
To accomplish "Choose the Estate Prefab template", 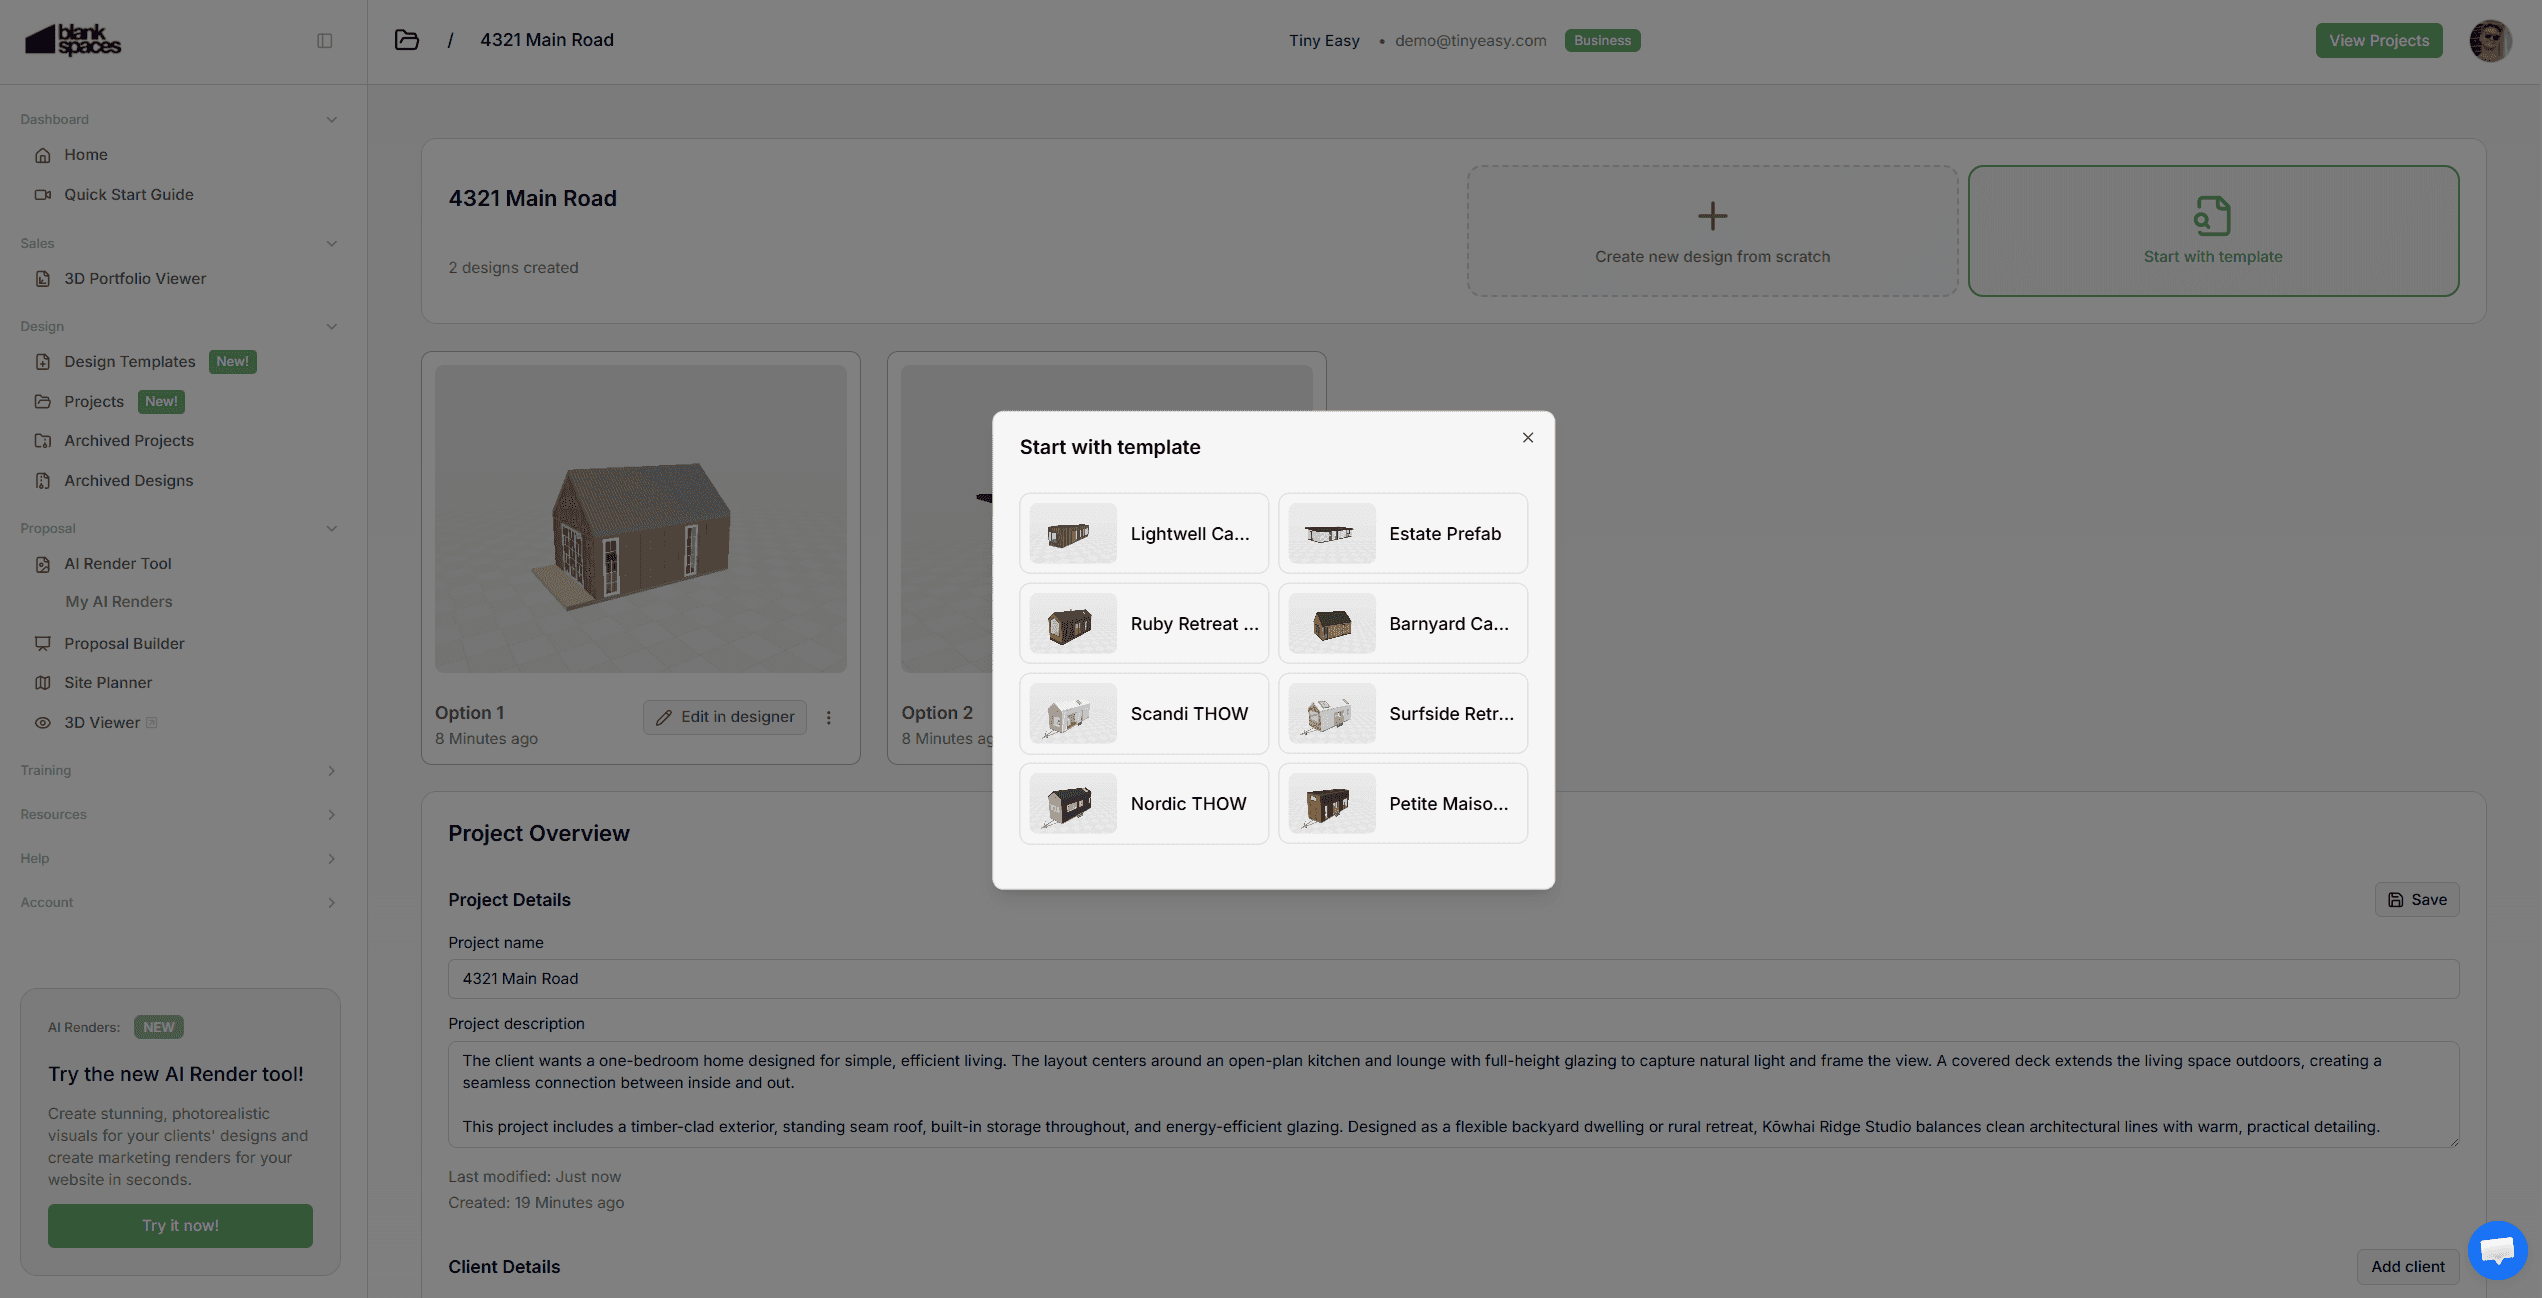I will click(x=1402, y=533).
